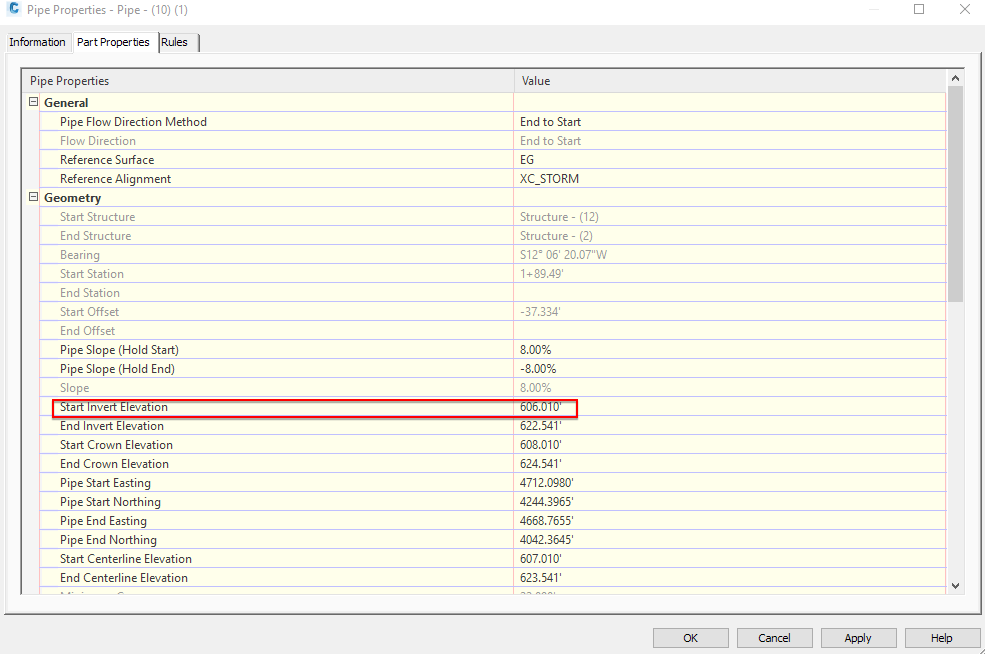Click the Cancel button

pyautogui.click(x=774, y=637)
